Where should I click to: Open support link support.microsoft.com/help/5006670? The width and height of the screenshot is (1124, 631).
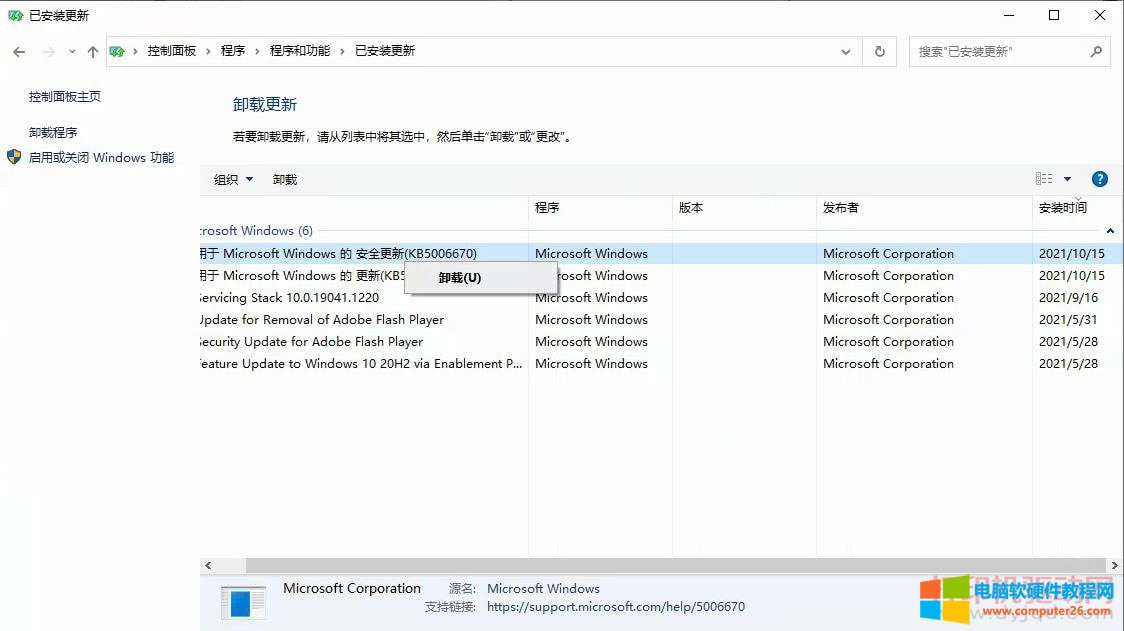pos(616,607)
